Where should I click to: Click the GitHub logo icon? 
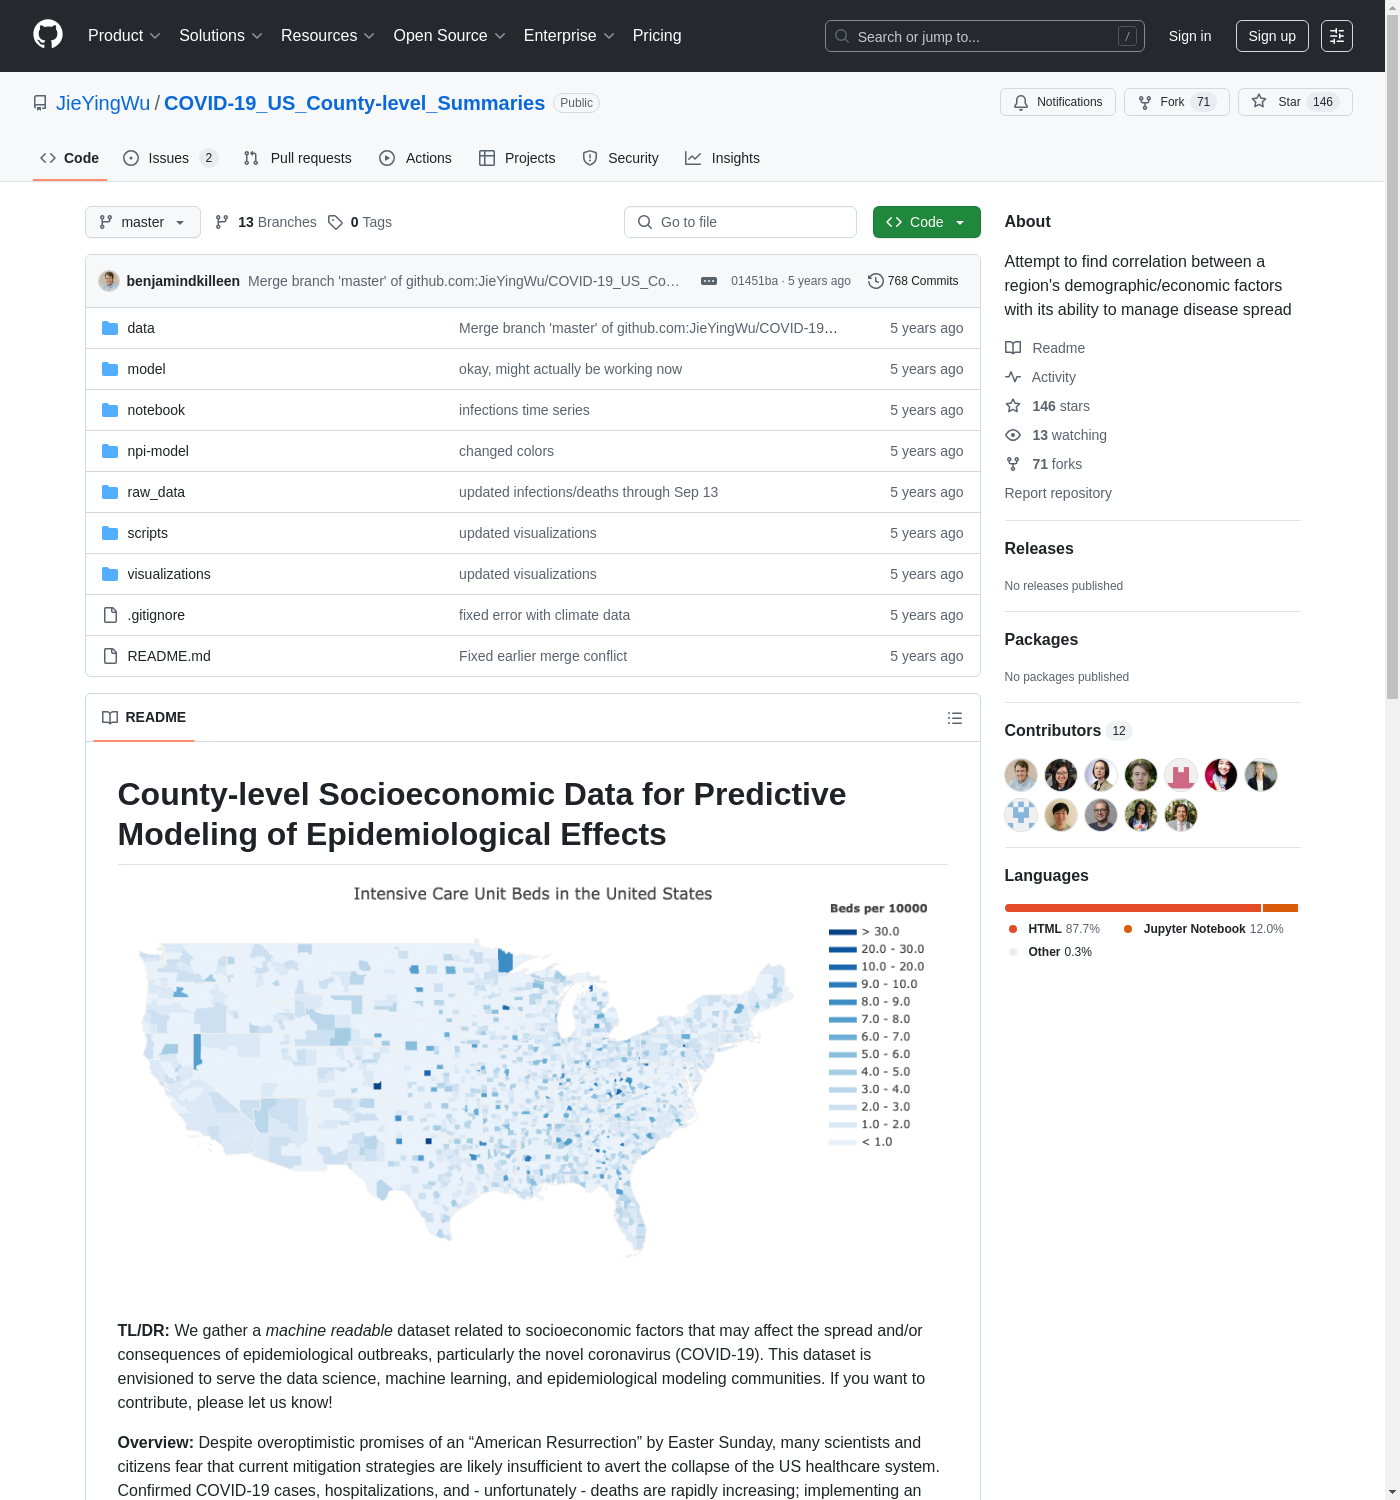(48, 35)
